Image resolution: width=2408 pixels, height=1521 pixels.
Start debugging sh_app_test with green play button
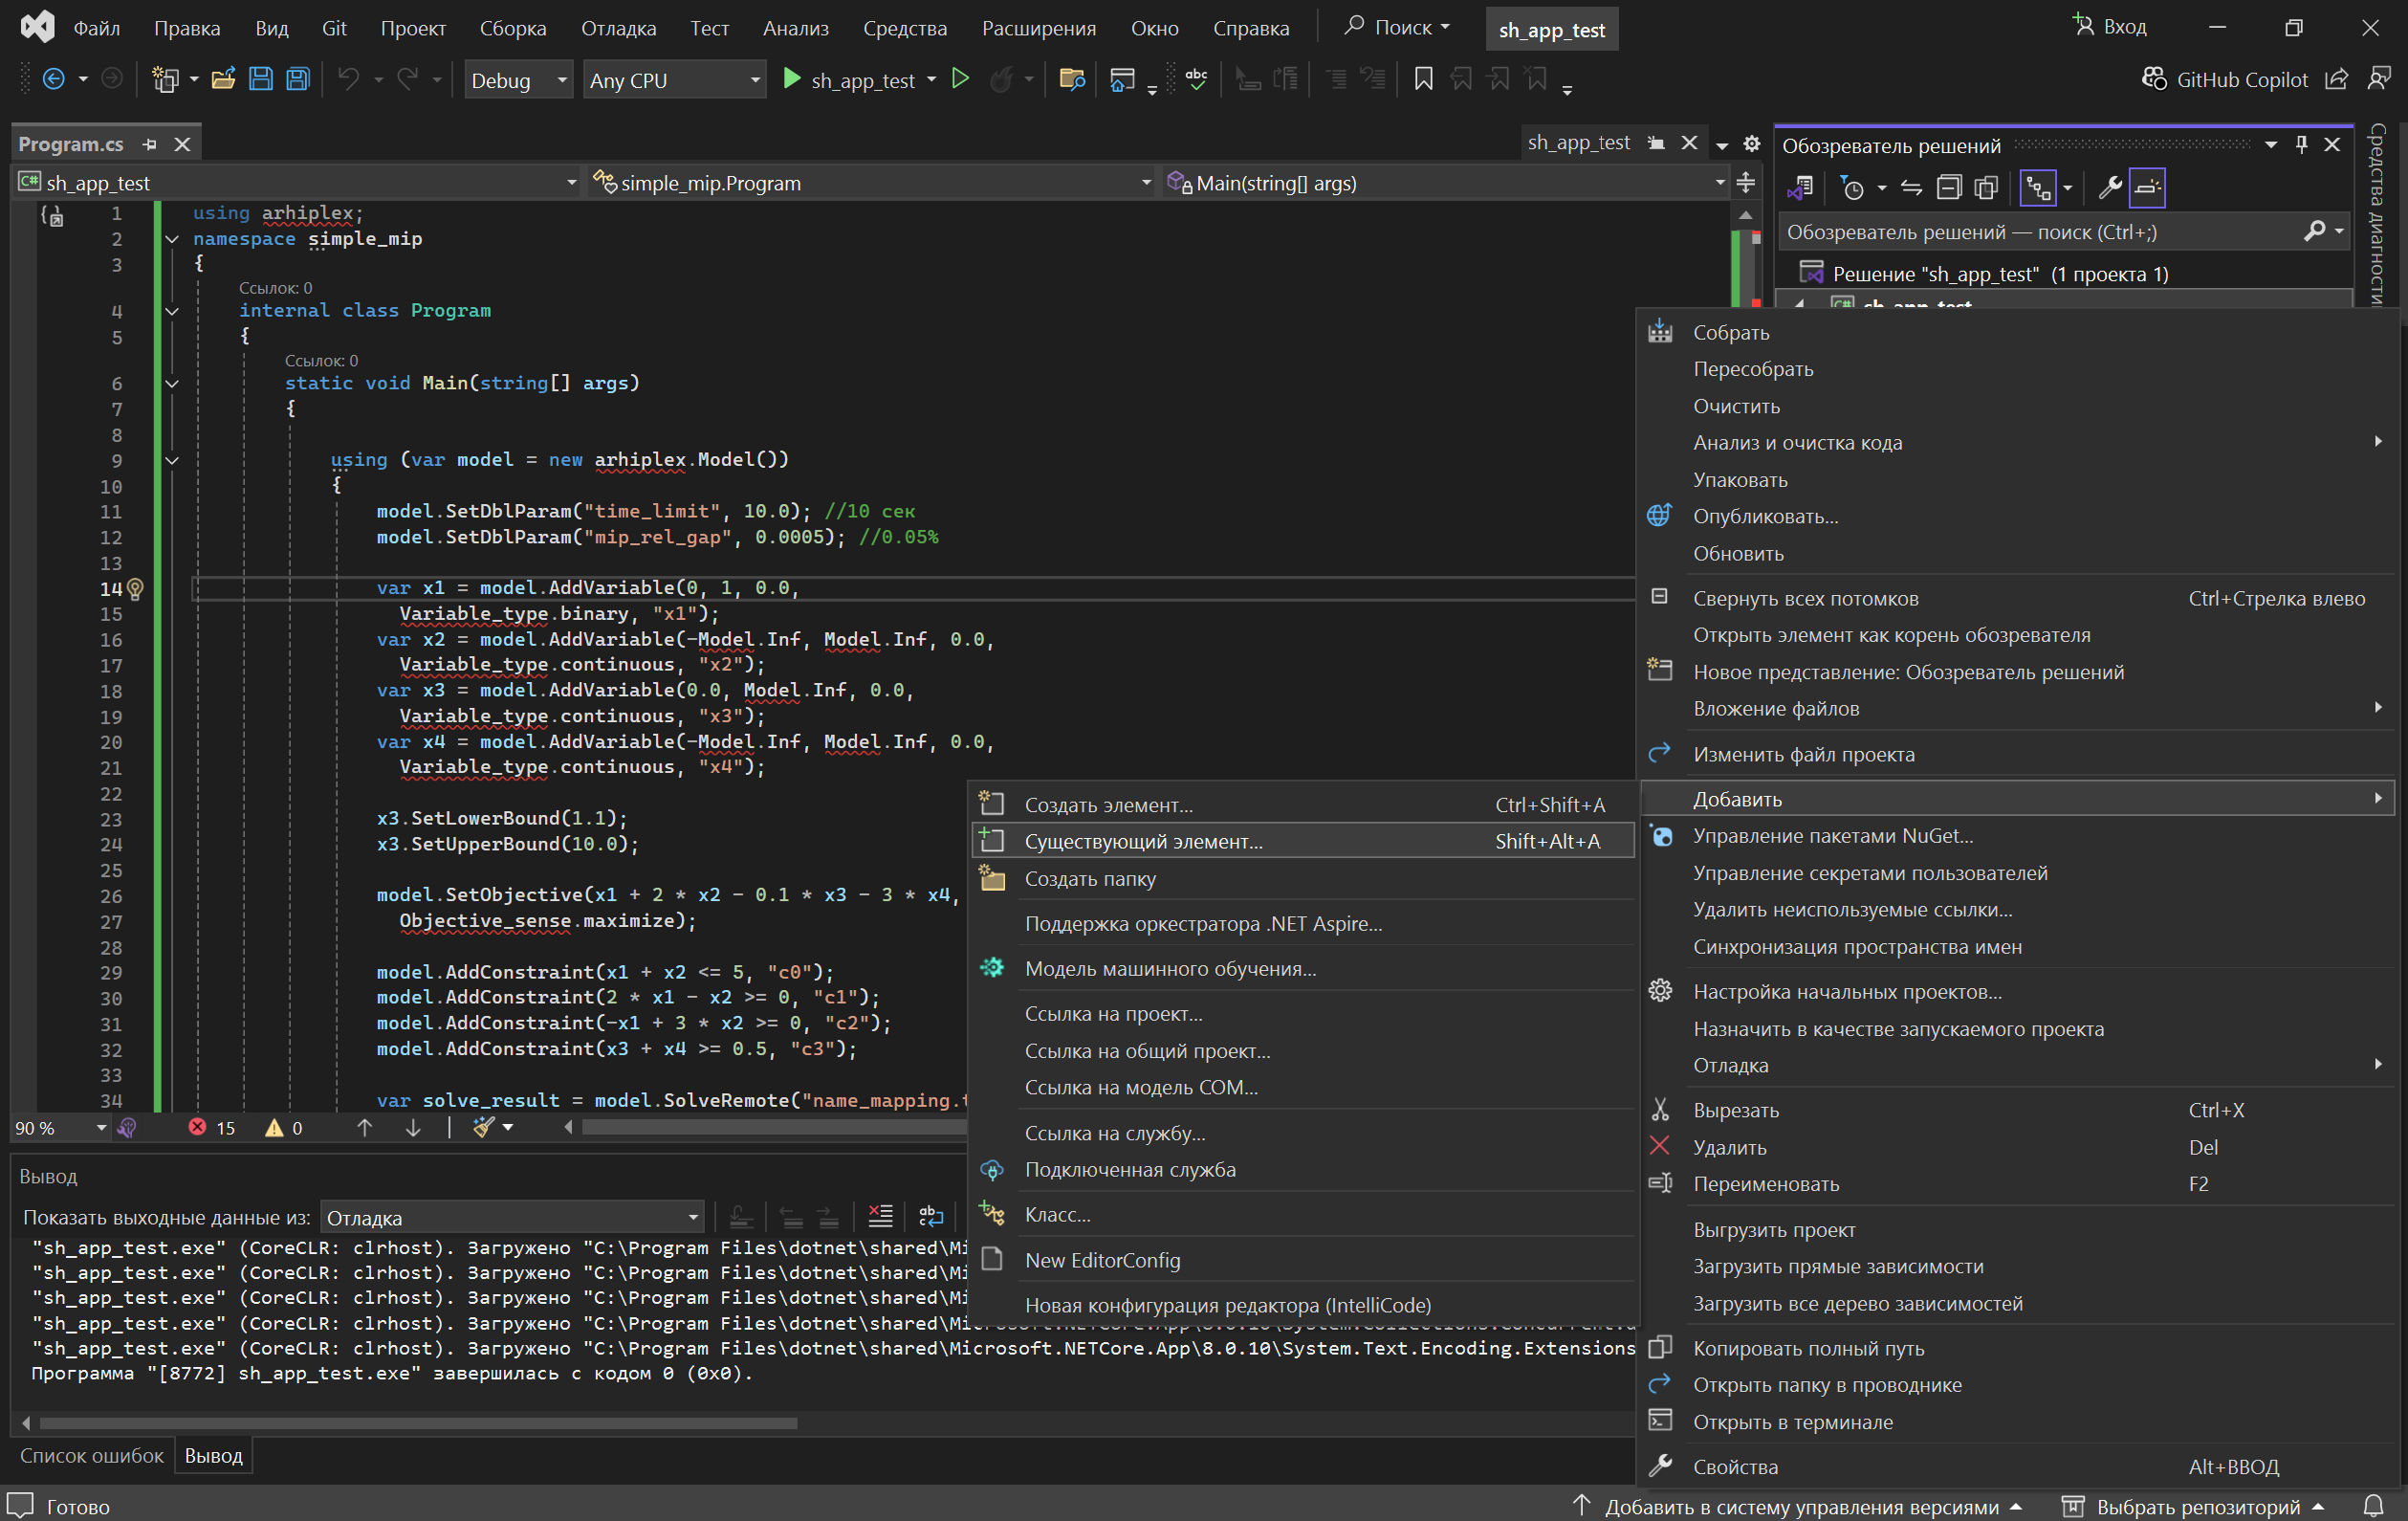[791, 79]
